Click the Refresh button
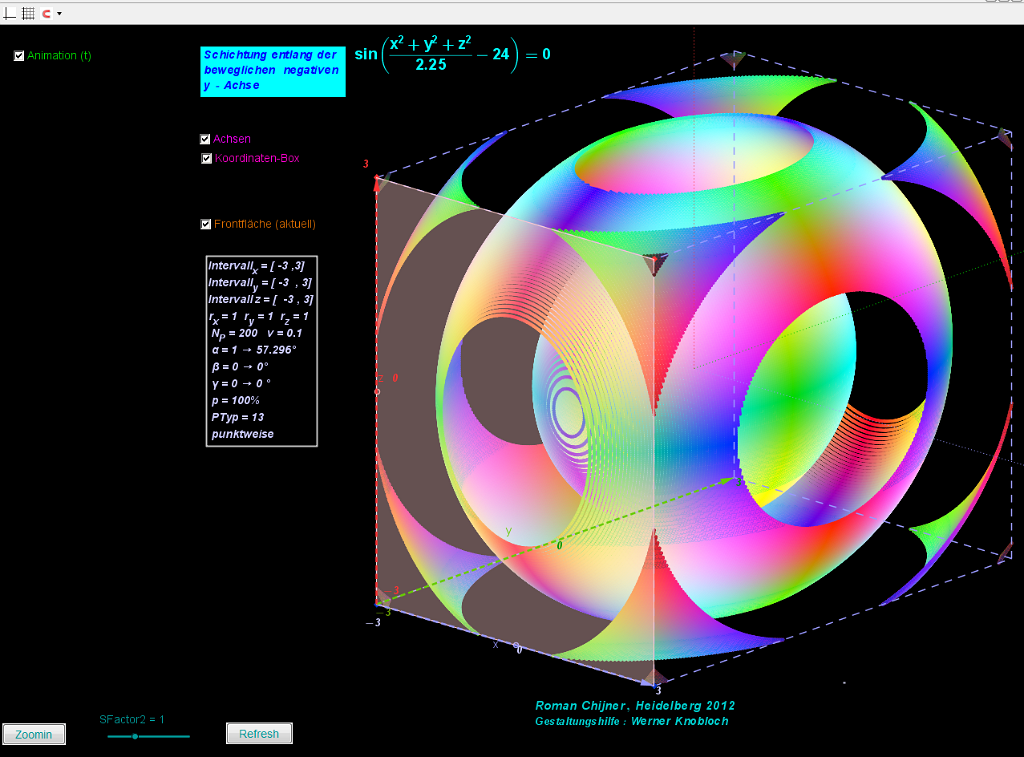The height and width of the screenshot is (757, 1024). (259, 734)
